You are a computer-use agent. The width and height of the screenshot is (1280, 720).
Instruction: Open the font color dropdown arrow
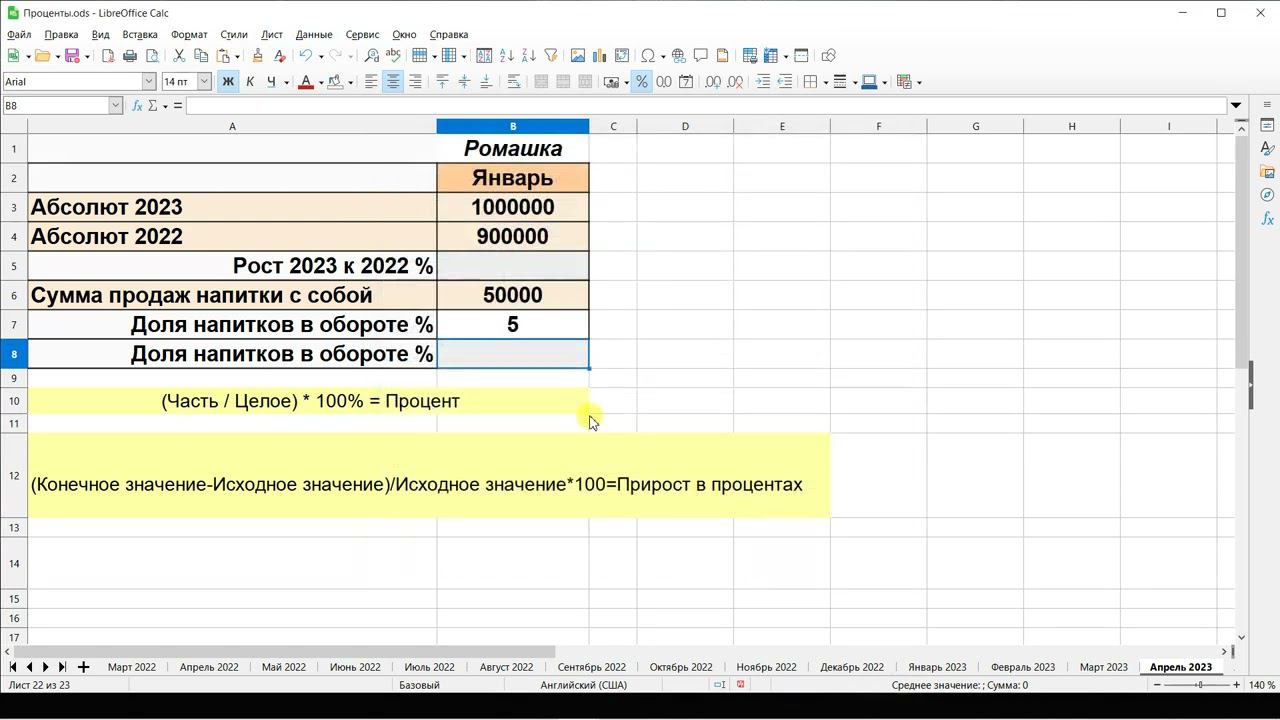point(320,83)
